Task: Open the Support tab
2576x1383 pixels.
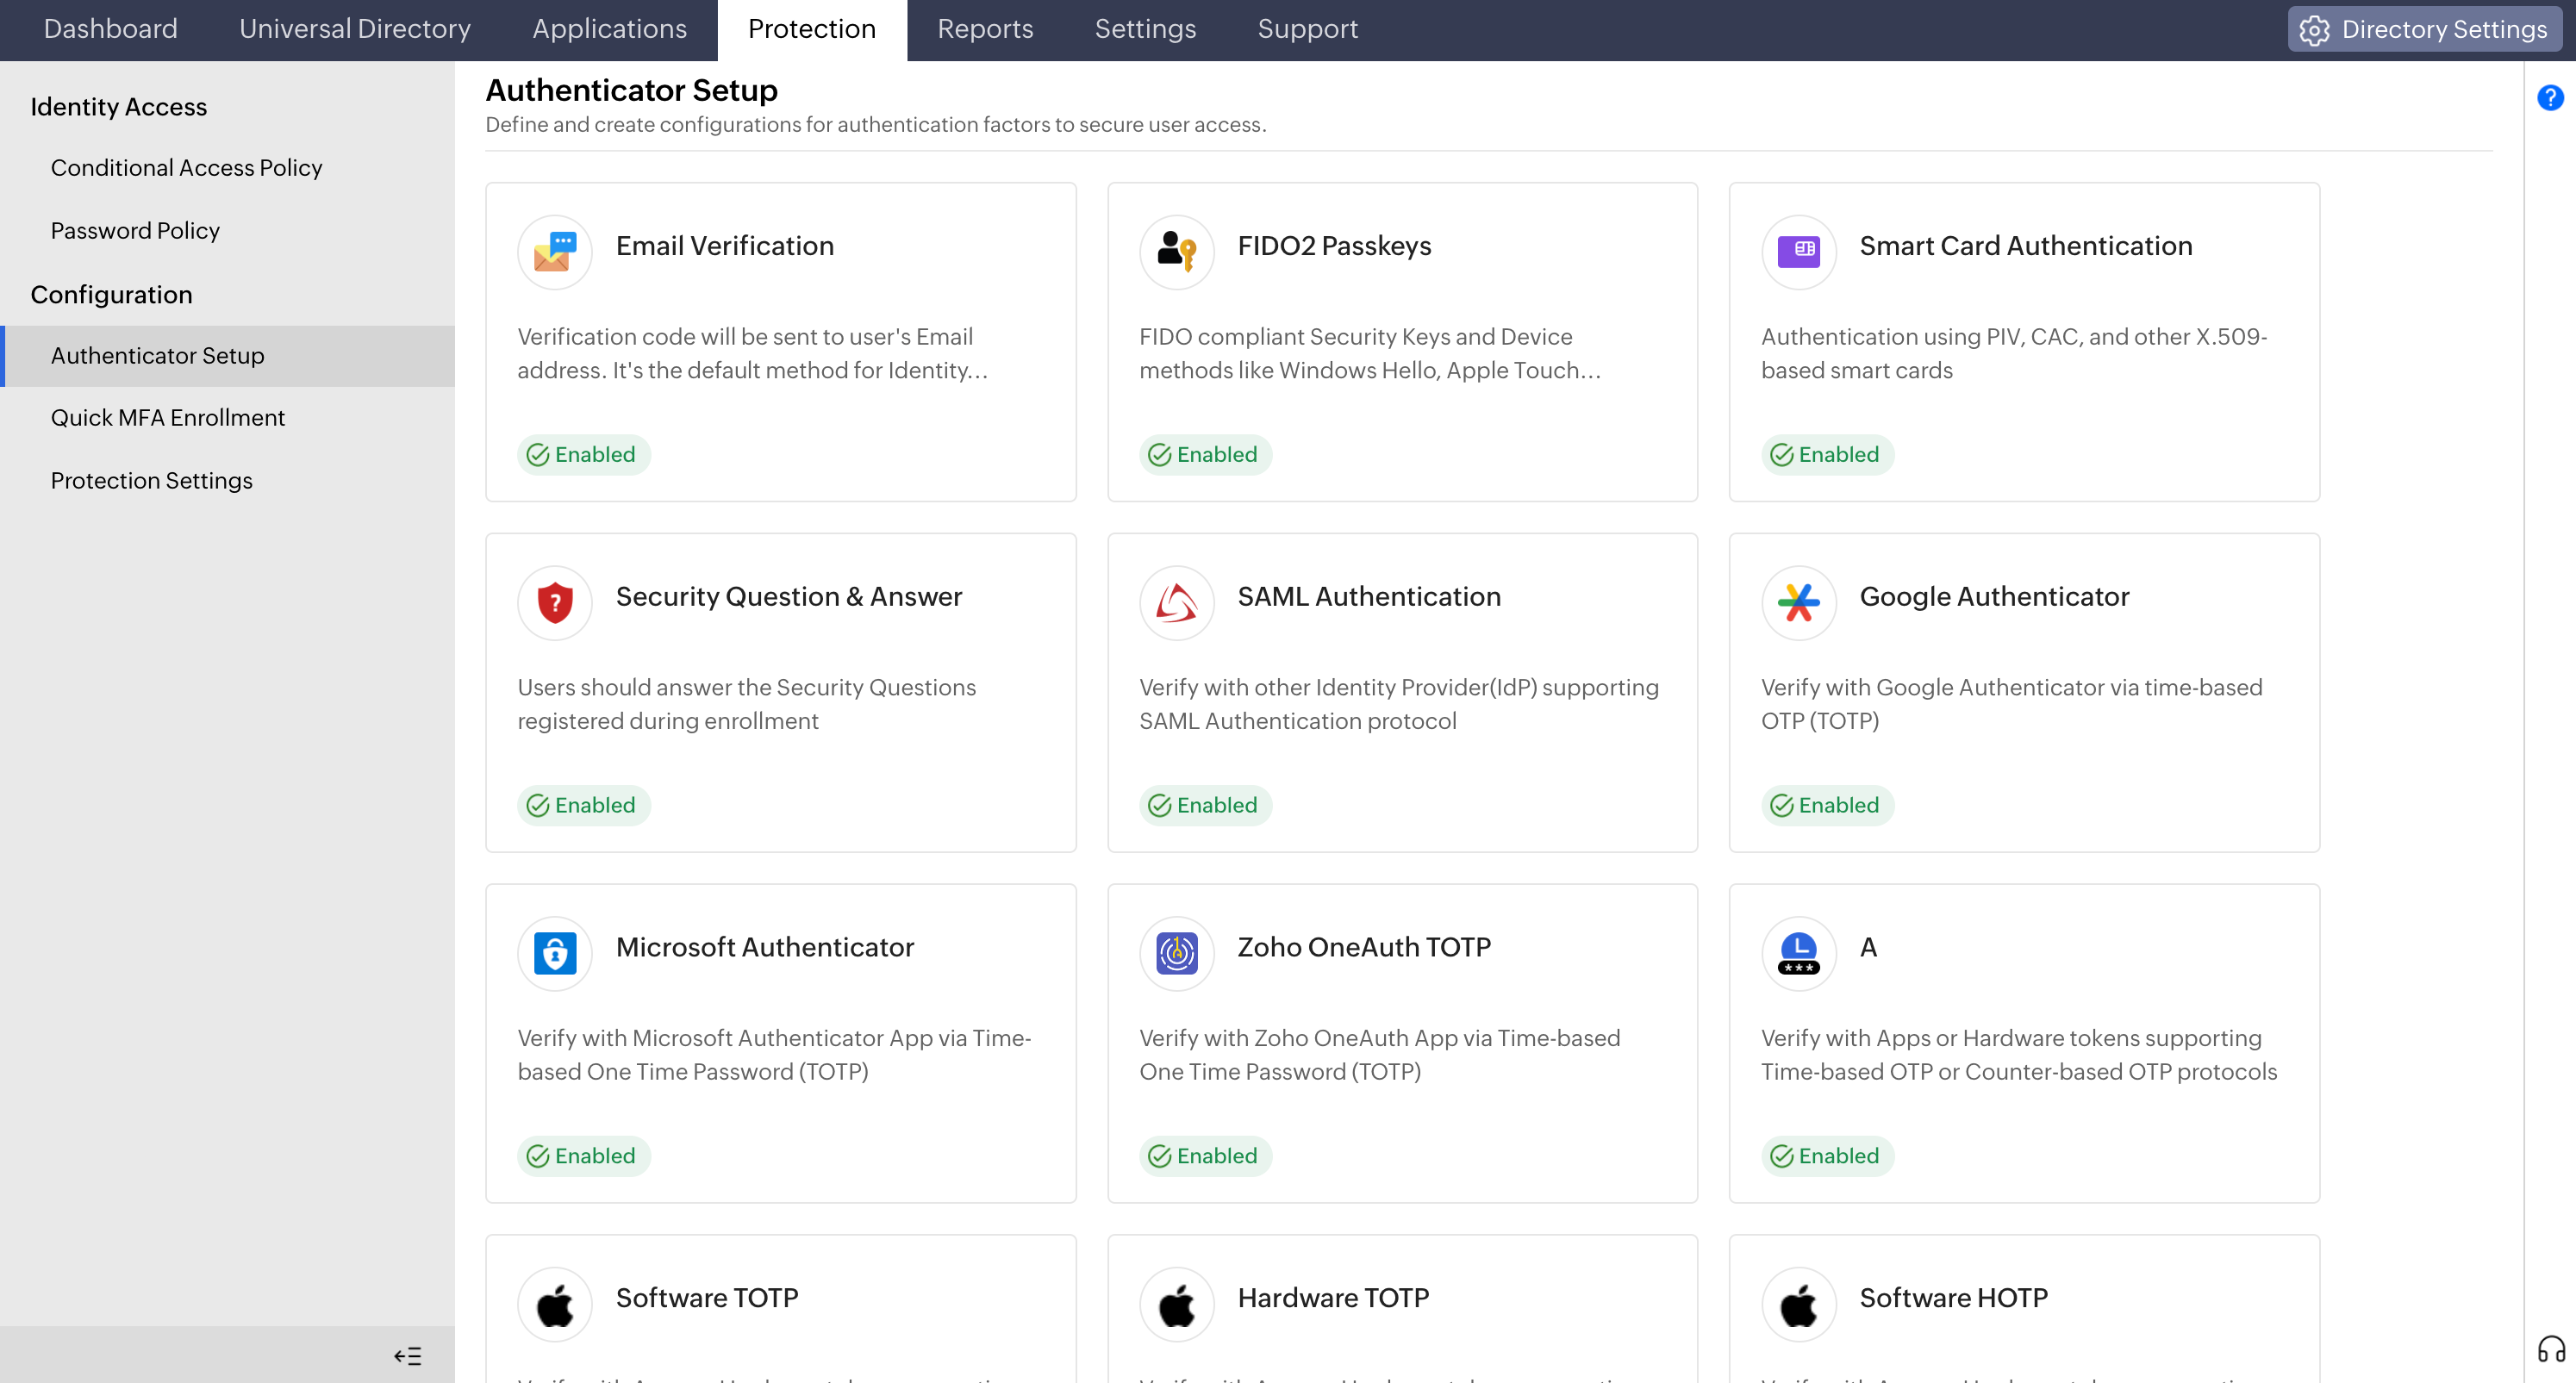Action: [x=1307, y=29]
